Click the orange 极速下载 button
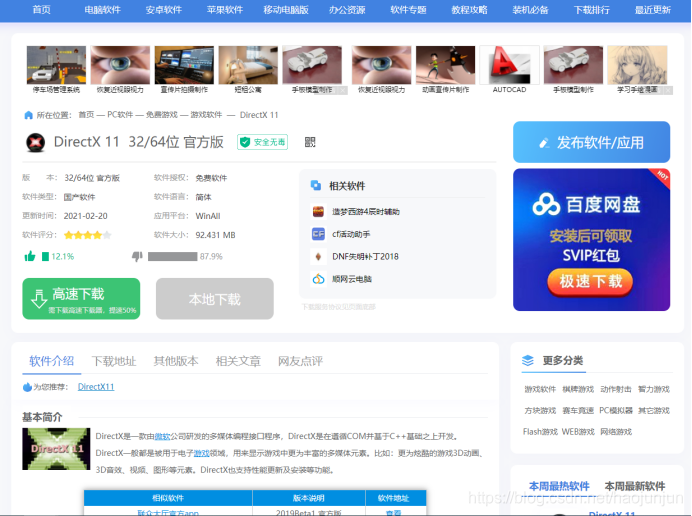 point(590,282)
